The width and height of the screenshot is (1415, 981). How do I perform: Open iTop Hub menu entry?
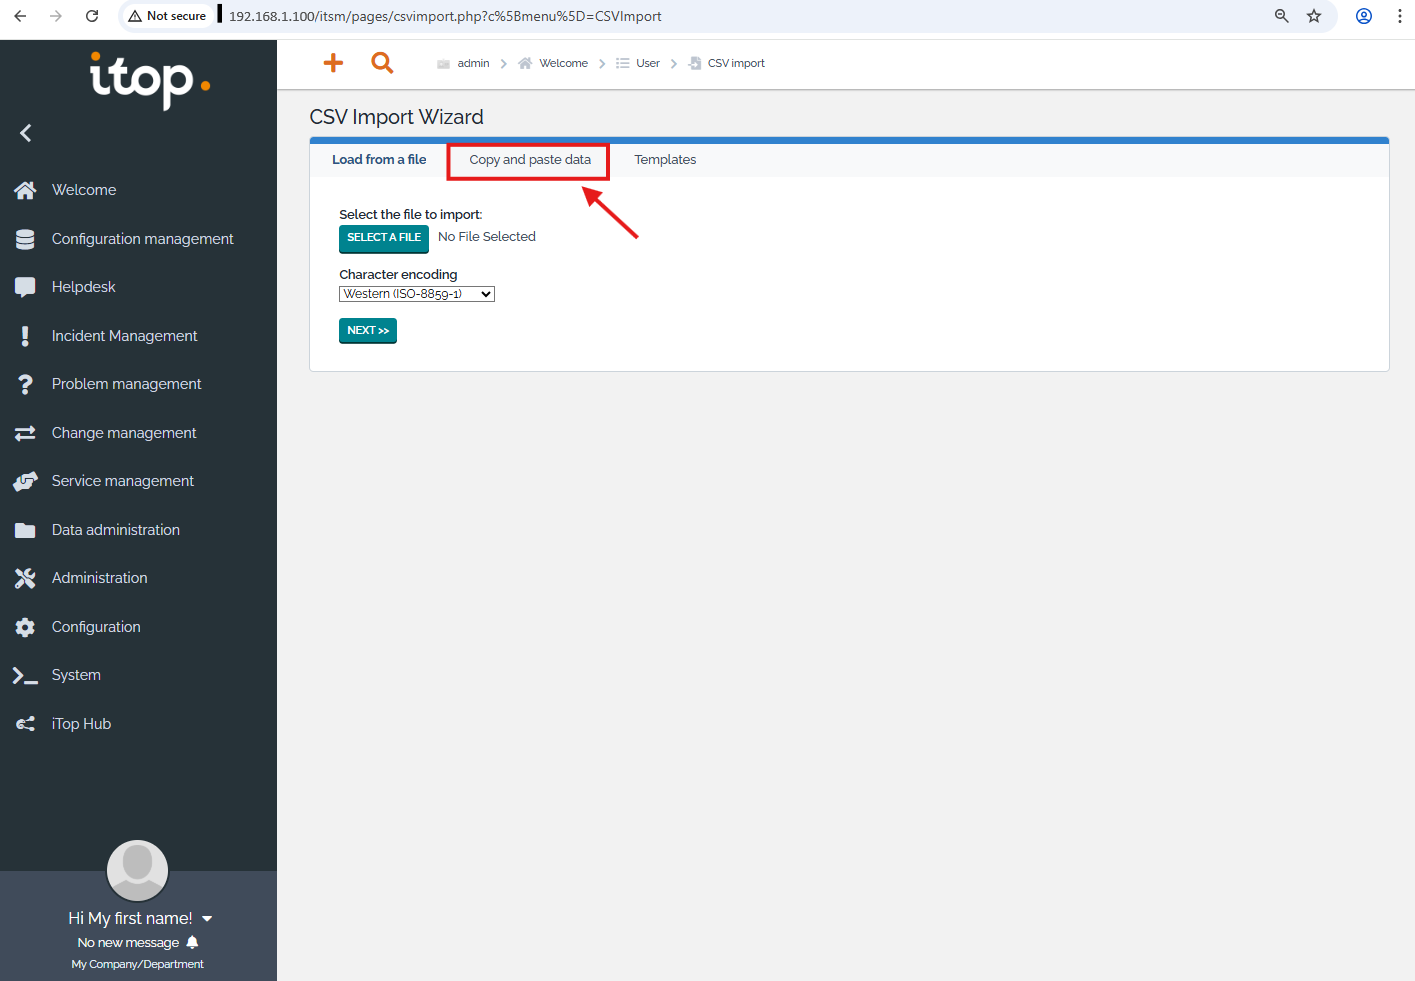point(81,724)
